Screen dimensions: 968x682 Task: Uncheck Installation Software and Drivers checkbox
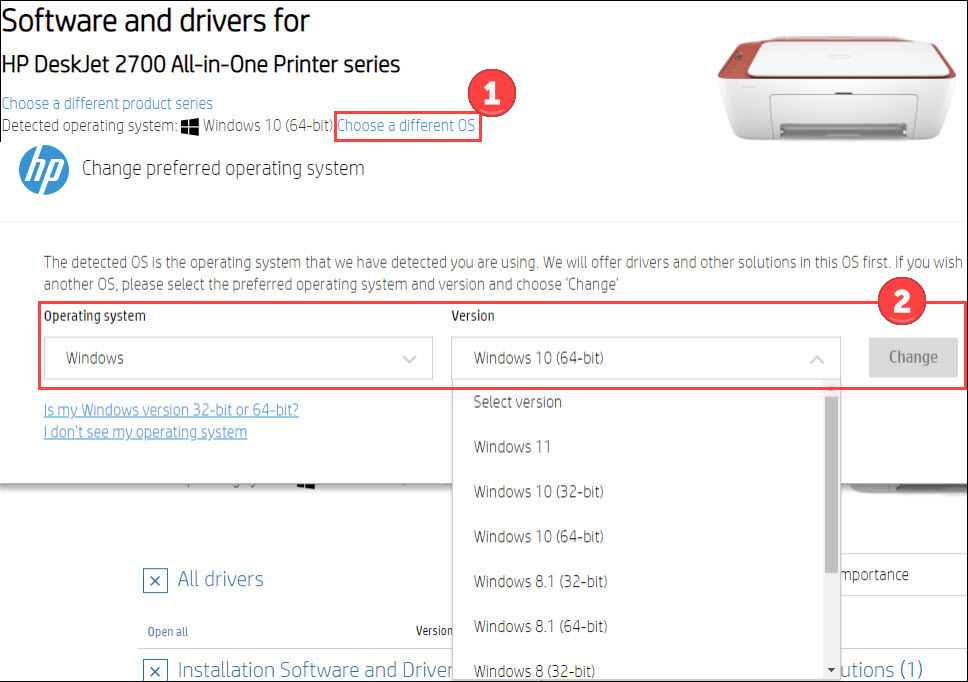[155, 670]
